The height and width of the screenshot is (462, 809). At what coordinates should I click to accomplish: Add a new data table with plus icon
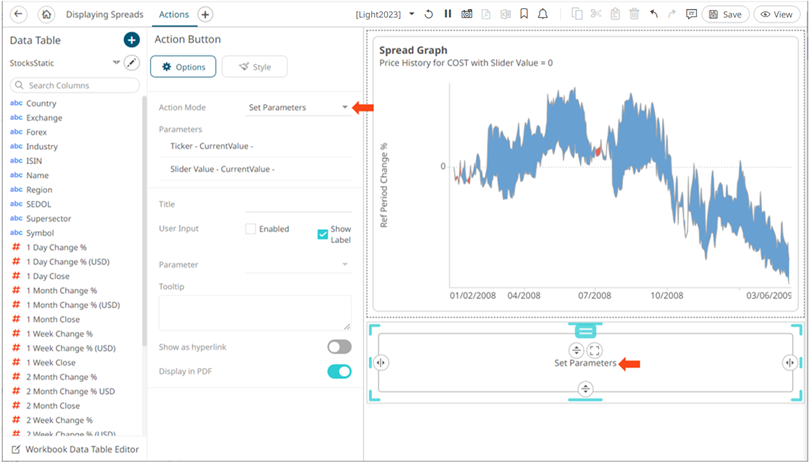[x=131, y=40]
